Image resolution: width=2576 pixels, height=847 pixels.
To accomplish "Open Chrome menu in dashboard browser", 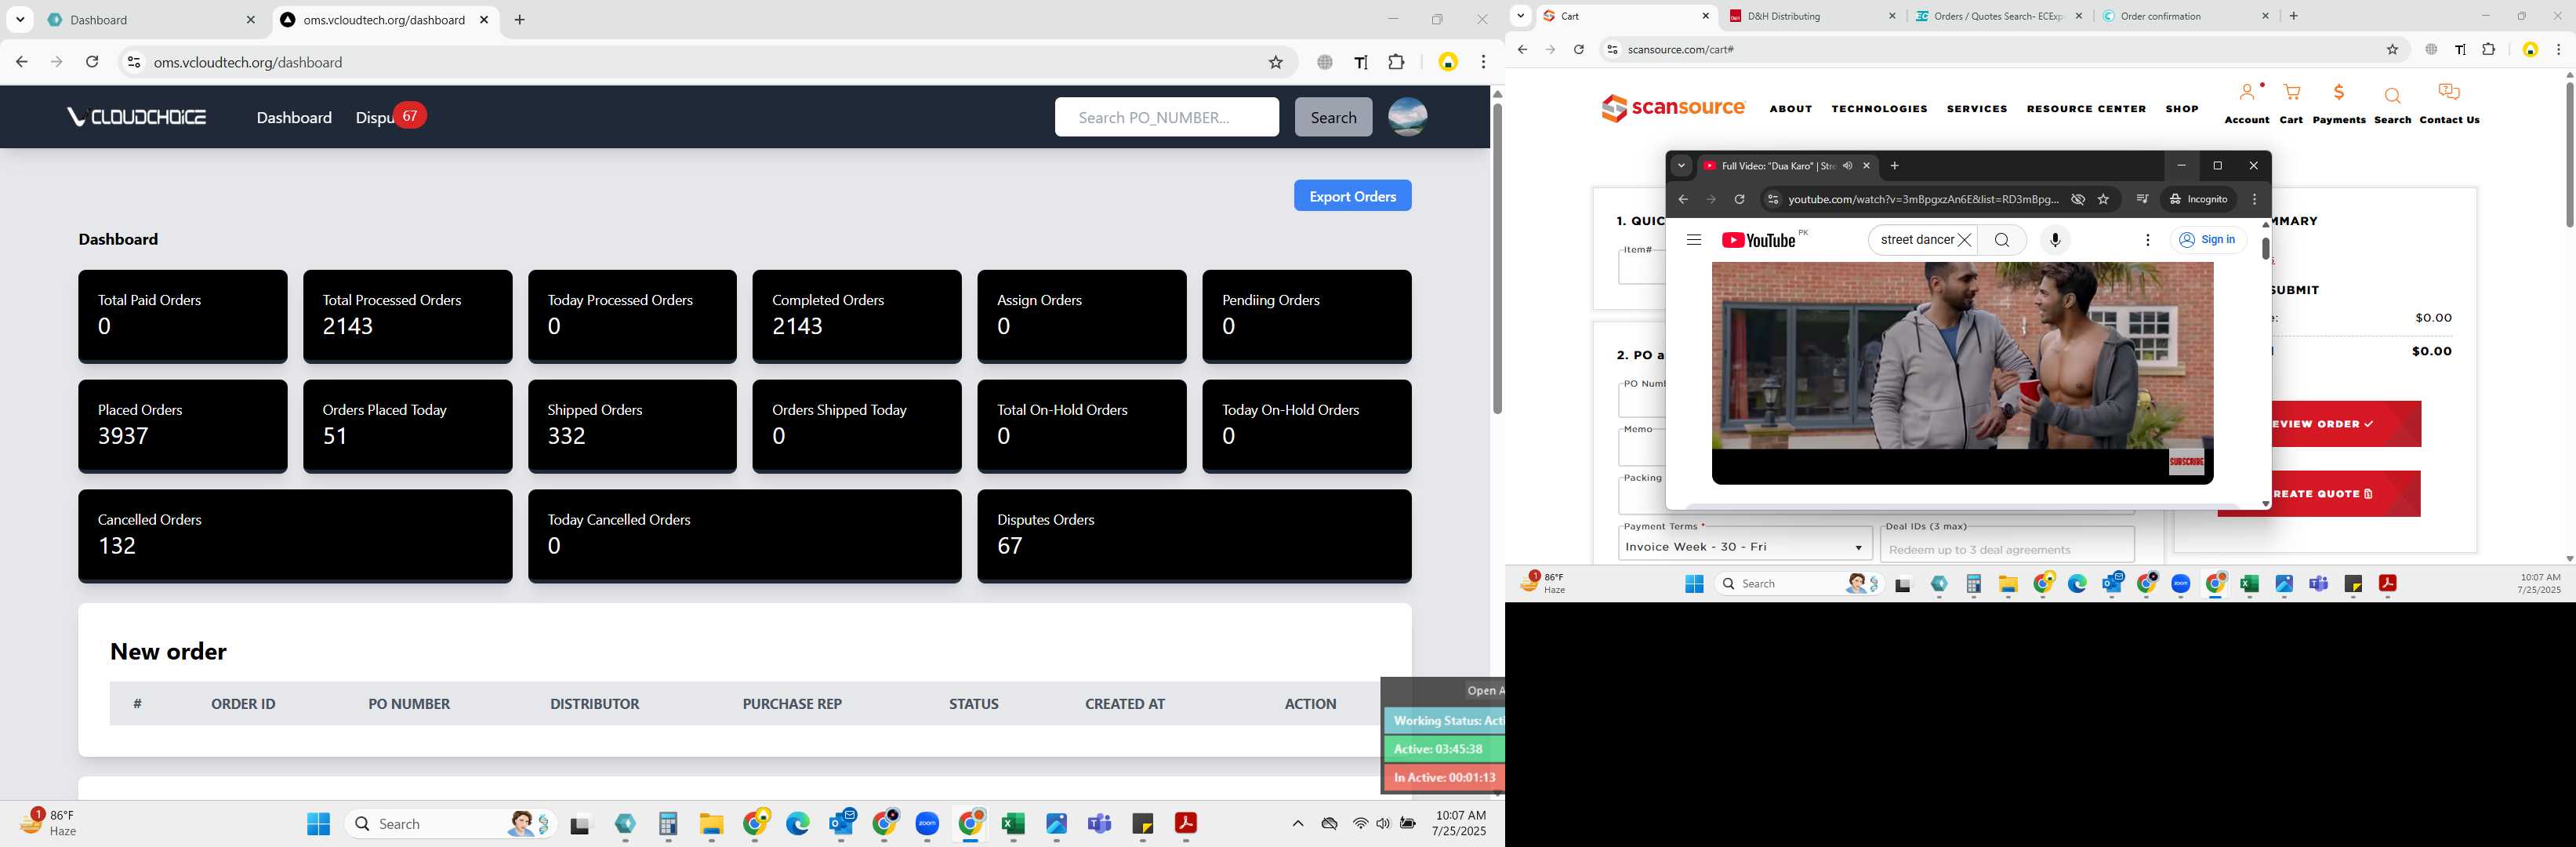I will 1483,62.
